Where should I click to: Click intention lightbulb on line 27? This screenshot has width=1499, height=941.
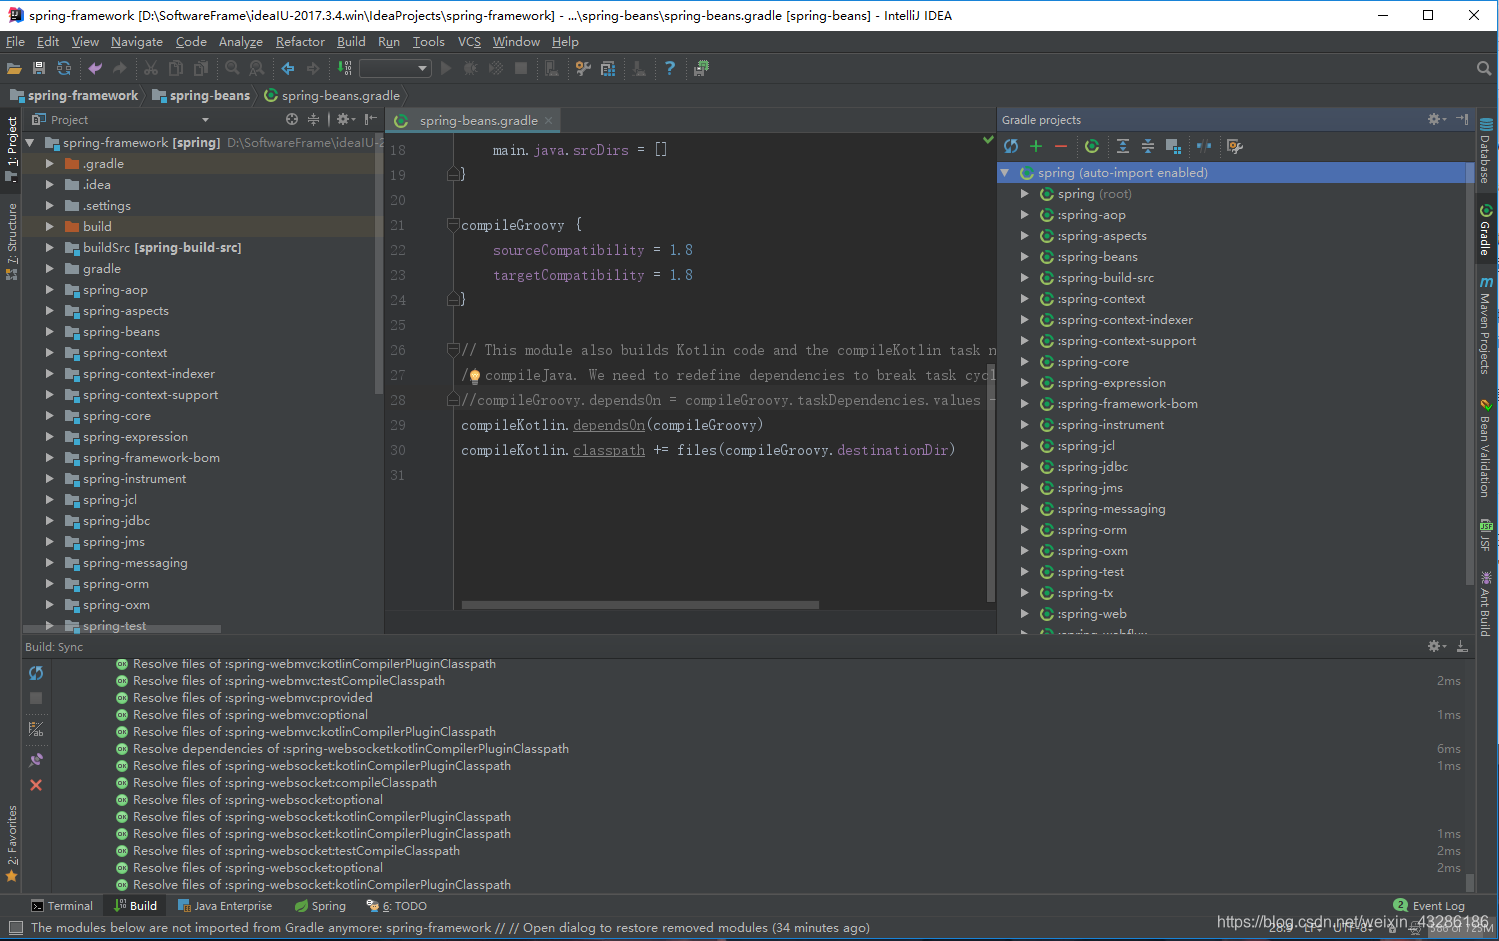coord(475,376)
